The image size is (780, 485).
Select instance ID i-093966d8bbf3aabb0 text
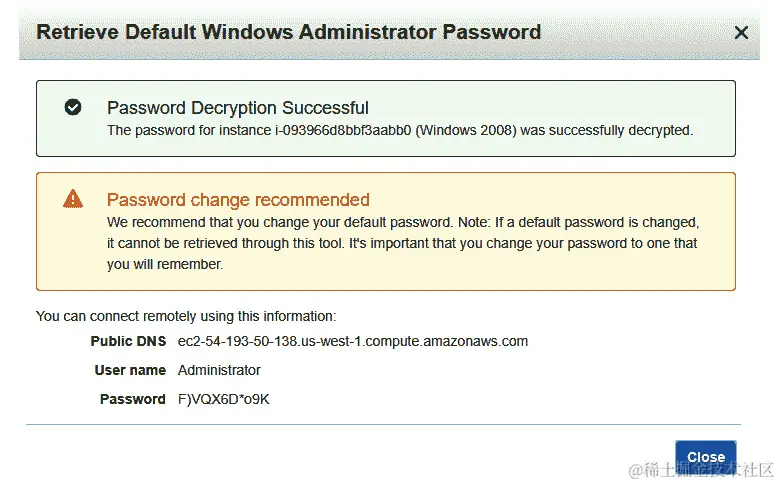[x=343, y=130]
